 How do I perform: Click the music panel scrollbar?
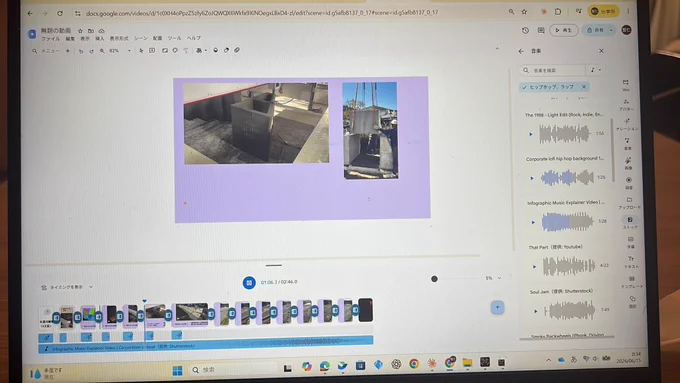point(613,150)
